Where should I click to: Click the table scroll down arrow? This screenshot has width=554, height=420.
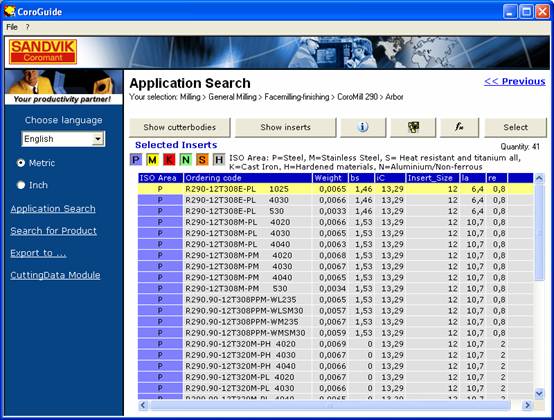[x=539, y=393]
